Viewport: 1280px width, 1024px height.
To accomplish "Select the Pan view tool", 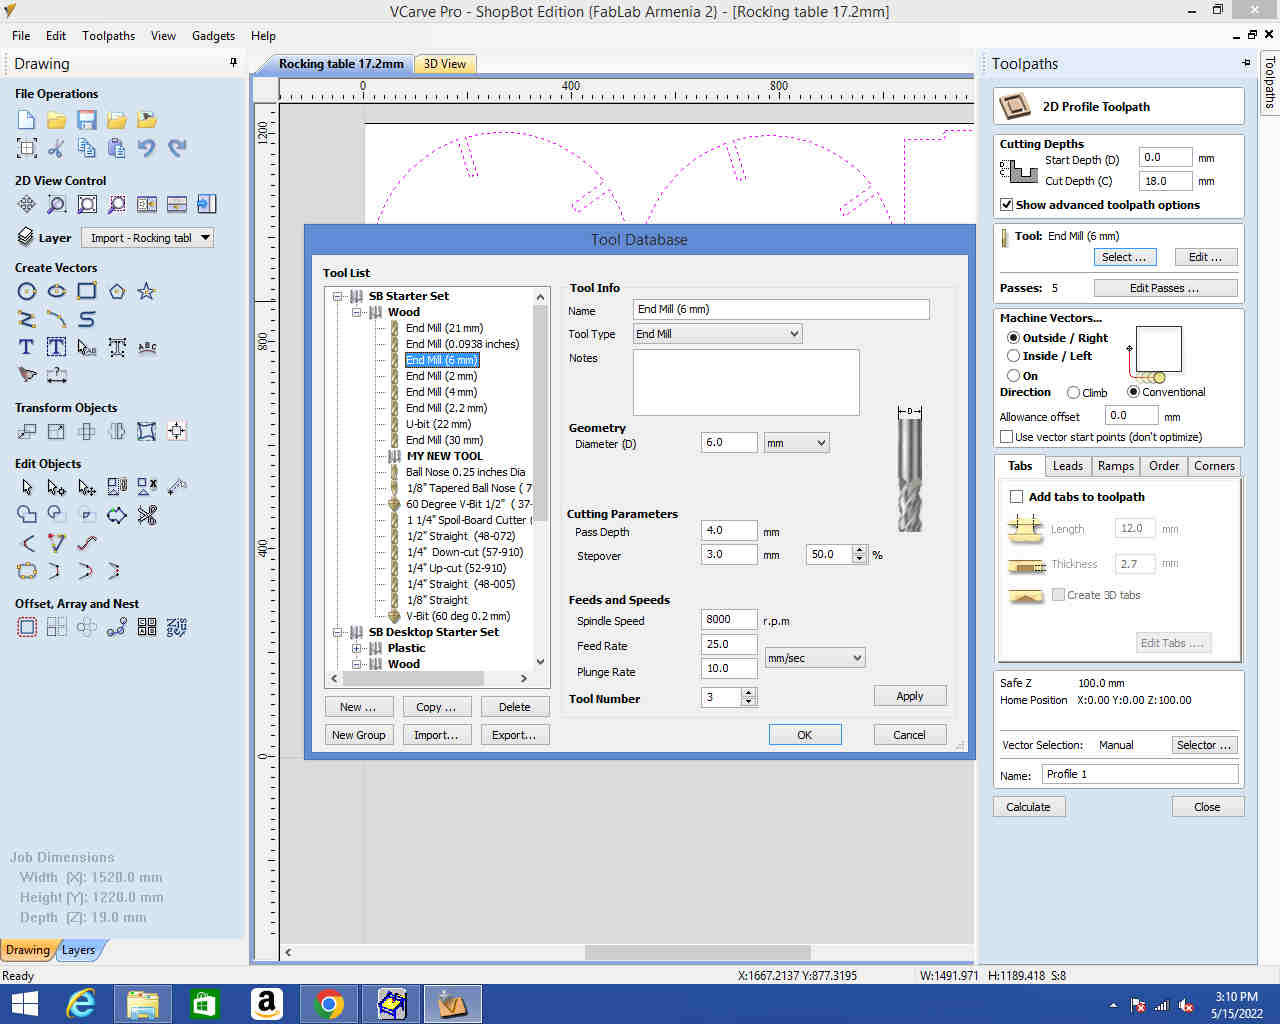I will [x=27, y=204].
